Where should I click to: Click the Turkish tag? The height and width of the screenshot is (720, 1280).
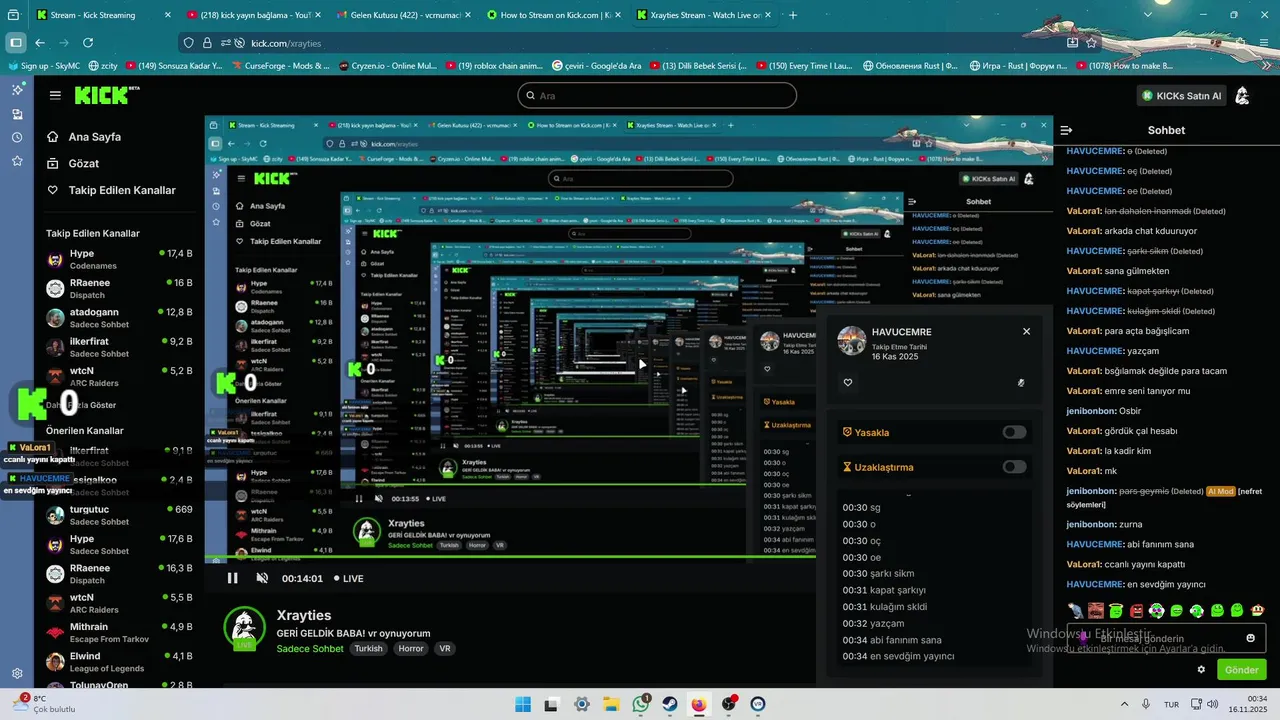[x=368, y=648]
